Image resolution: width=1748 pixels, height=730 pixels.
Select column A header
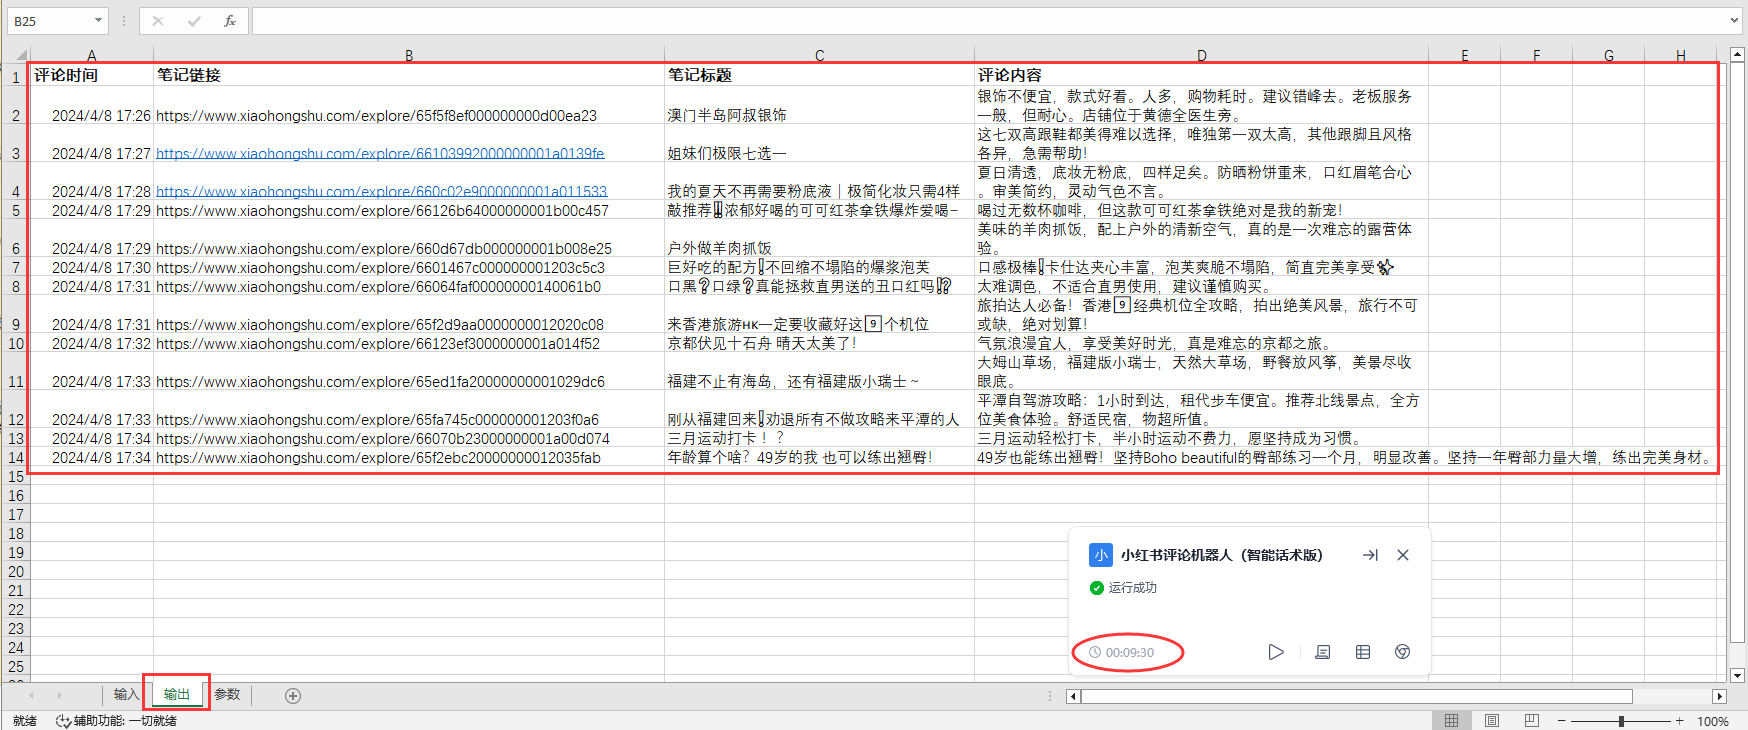(92, 56)
